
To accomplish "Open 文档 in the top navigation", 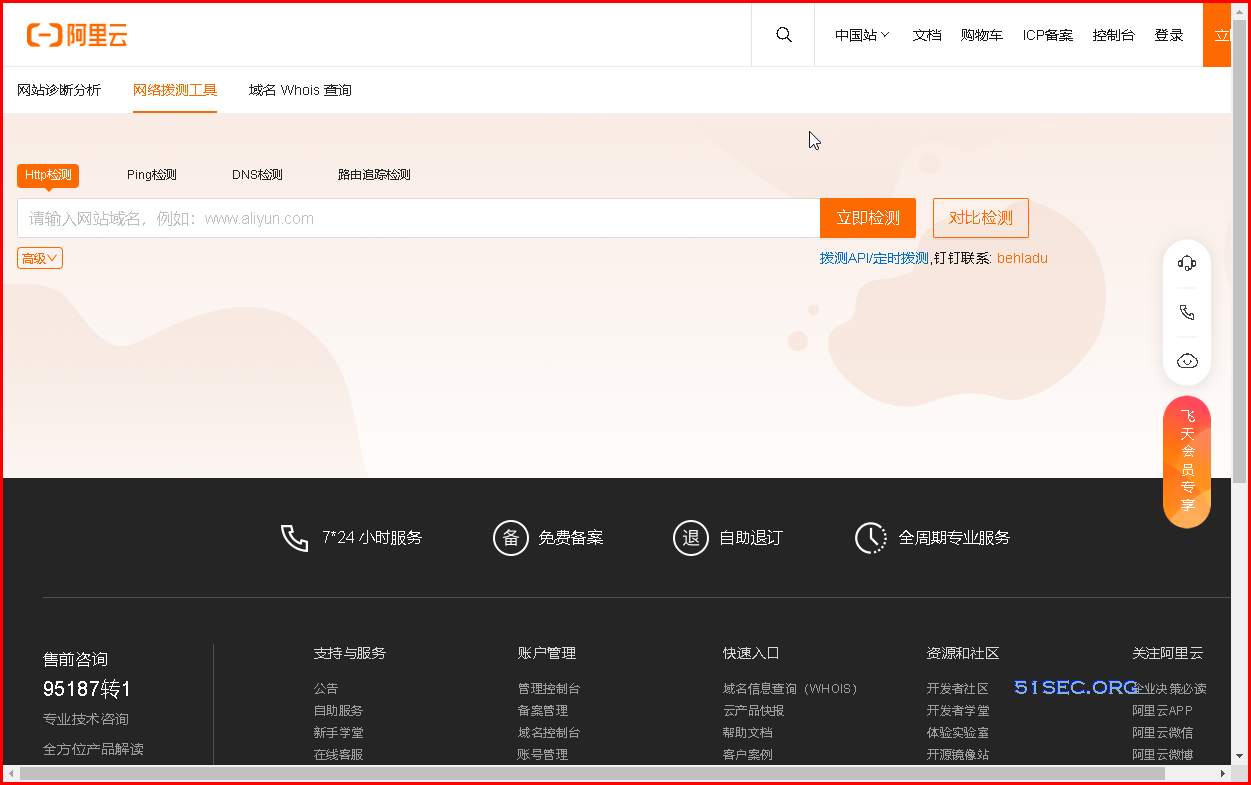I will 927,35.
